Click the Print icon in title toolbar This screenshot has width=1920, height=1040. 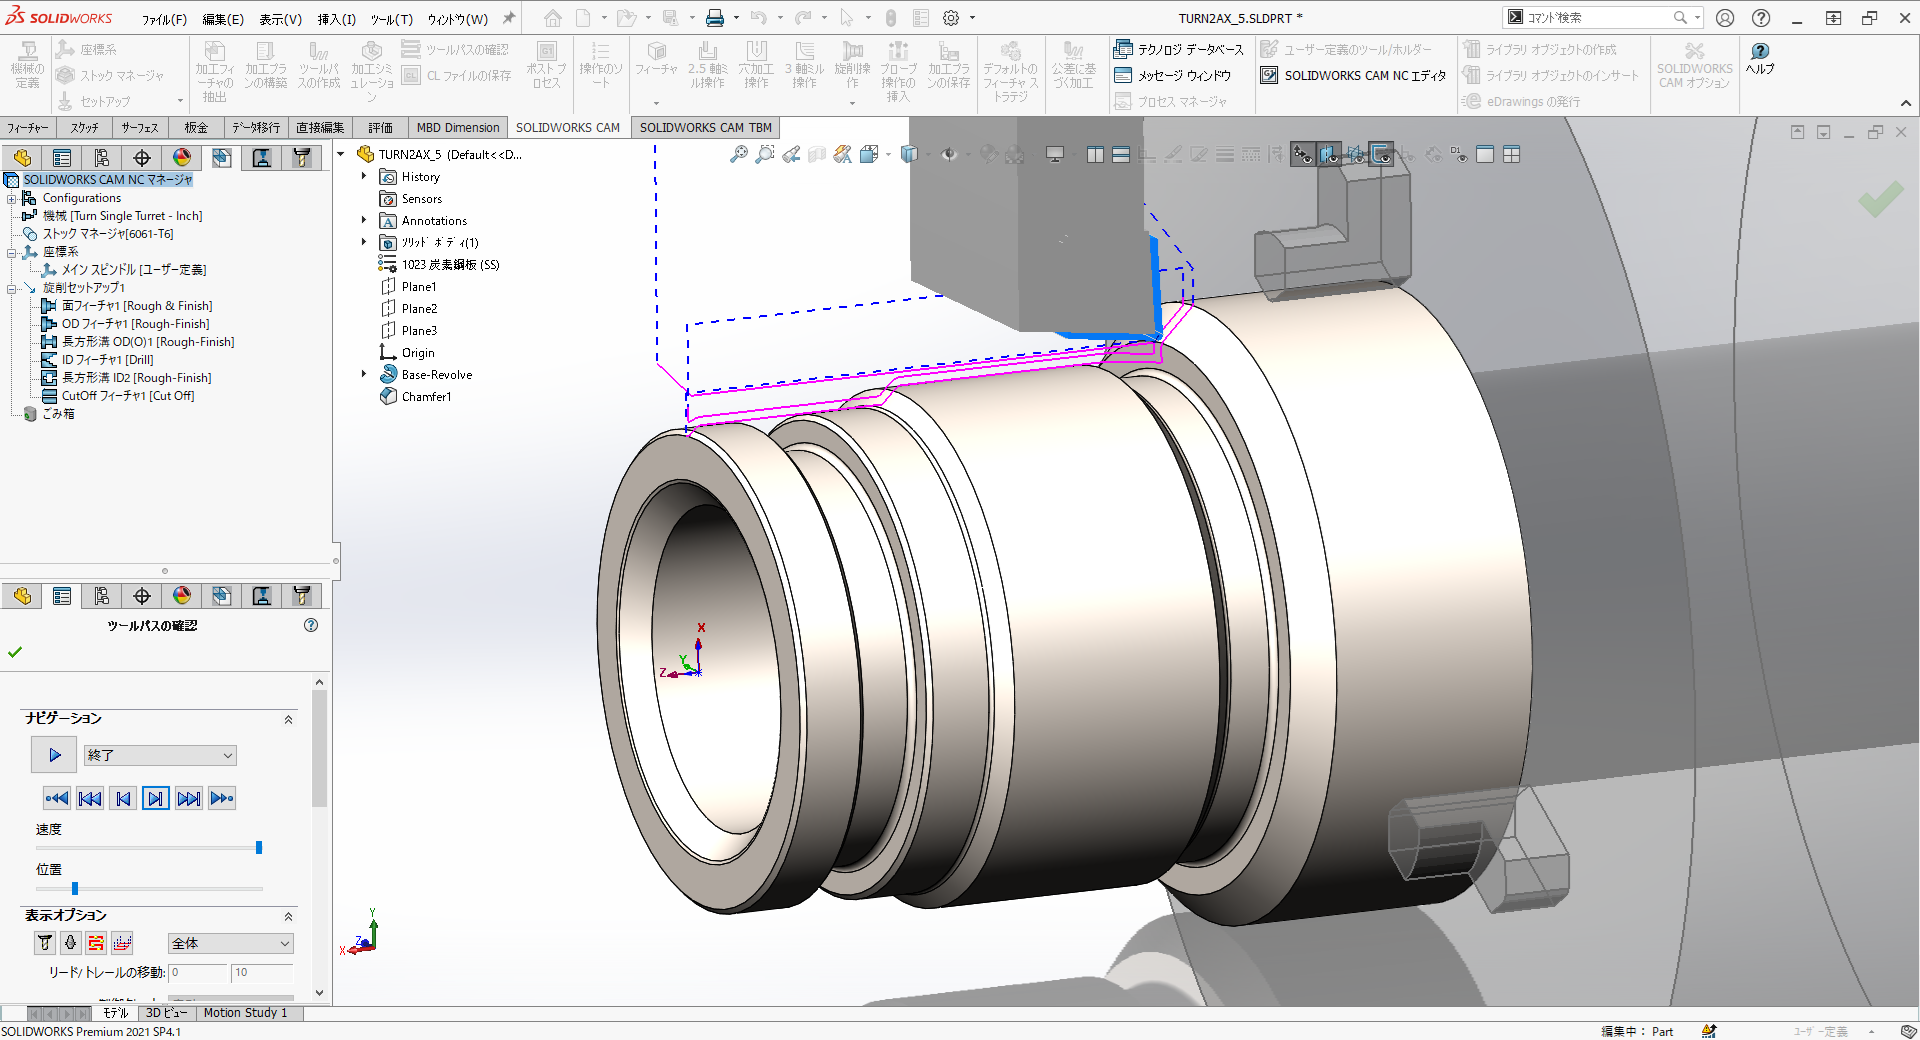(715, 18)
